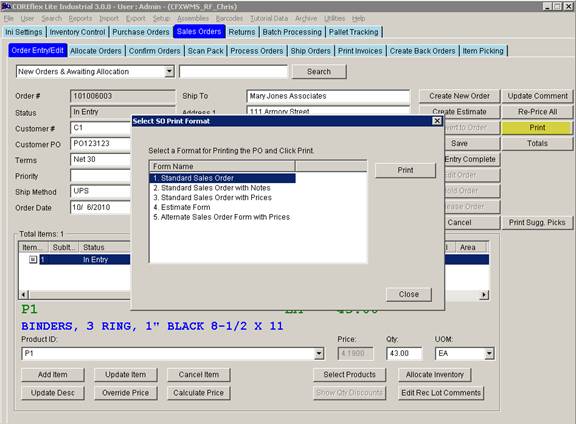Click the Add Item button
This screenshot has height=424, width=576.
tap(53, 374)
